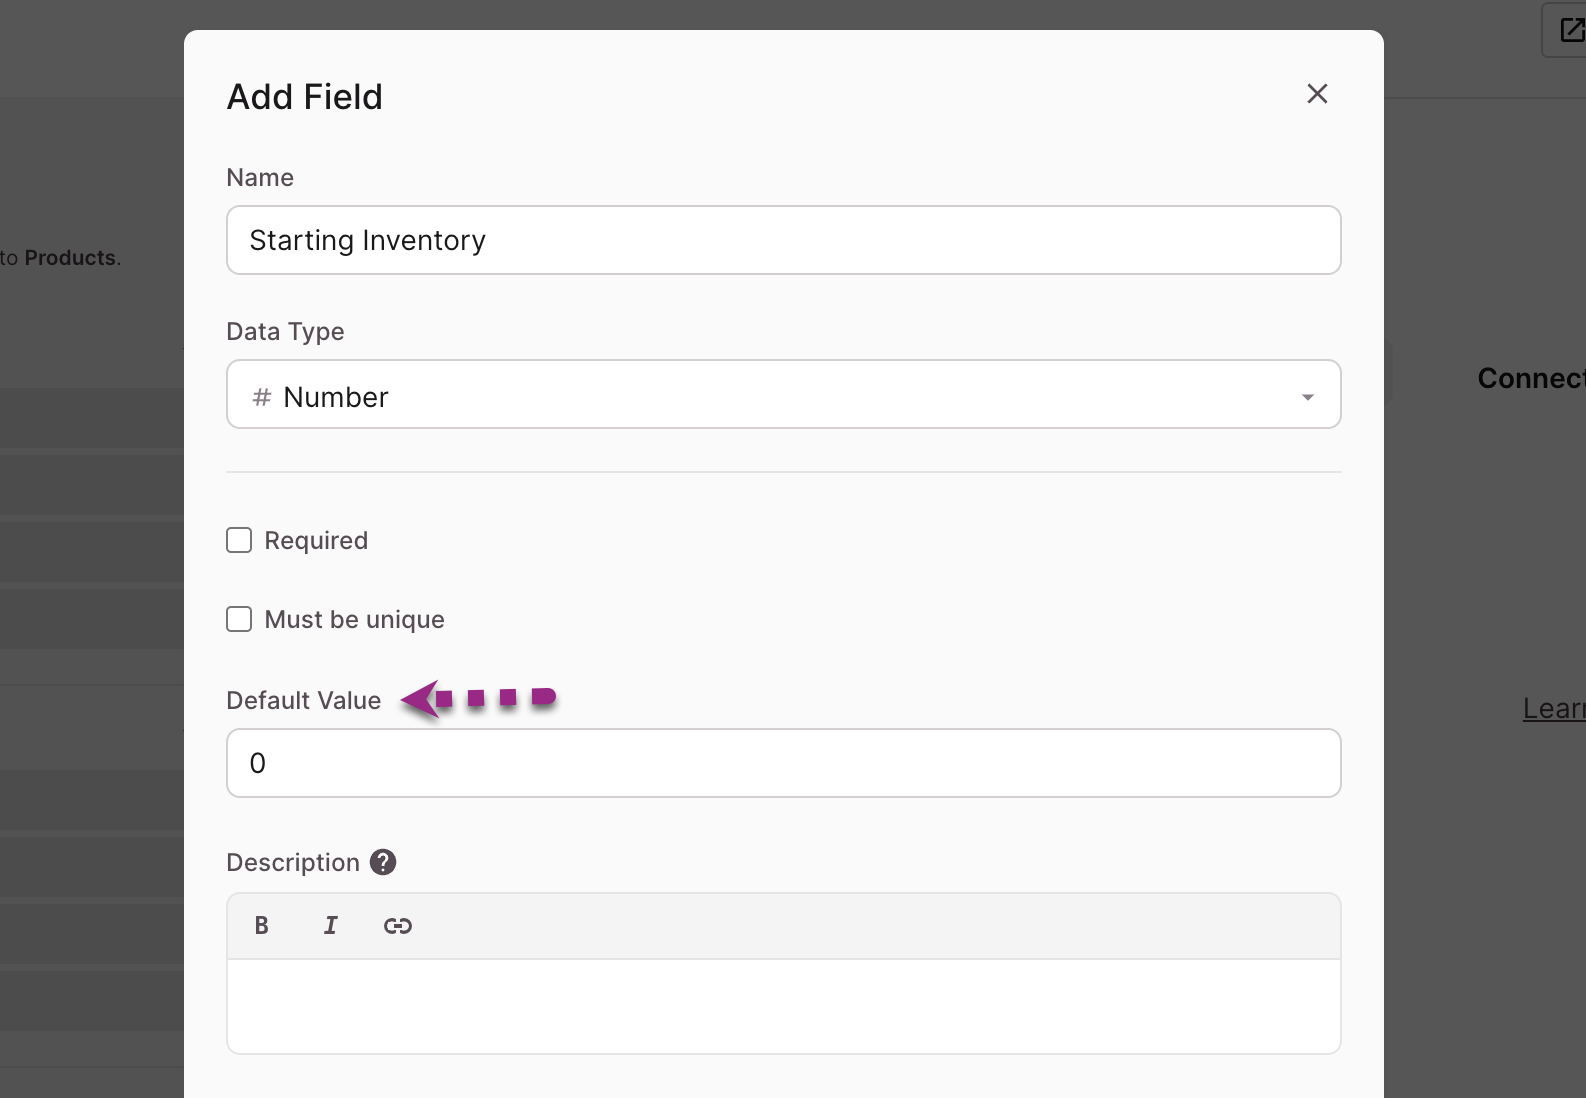Close the Add Field dialog
The width and height of the screenshot is (1586, 1098).
1317,94
